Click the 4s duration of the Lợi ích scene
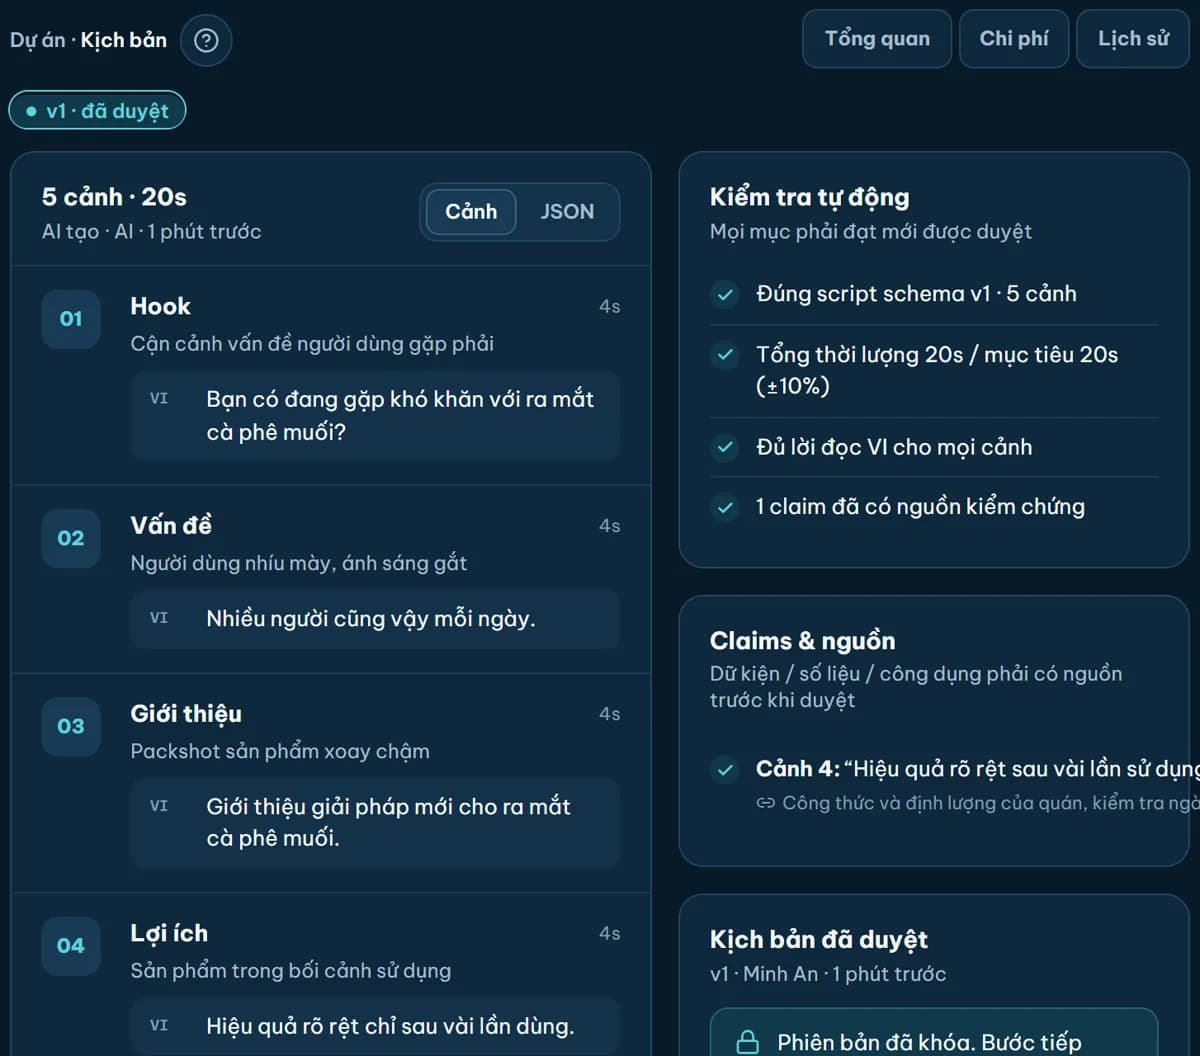Viewport: 1200px width, 1056px height. click(x=610, y=933)
